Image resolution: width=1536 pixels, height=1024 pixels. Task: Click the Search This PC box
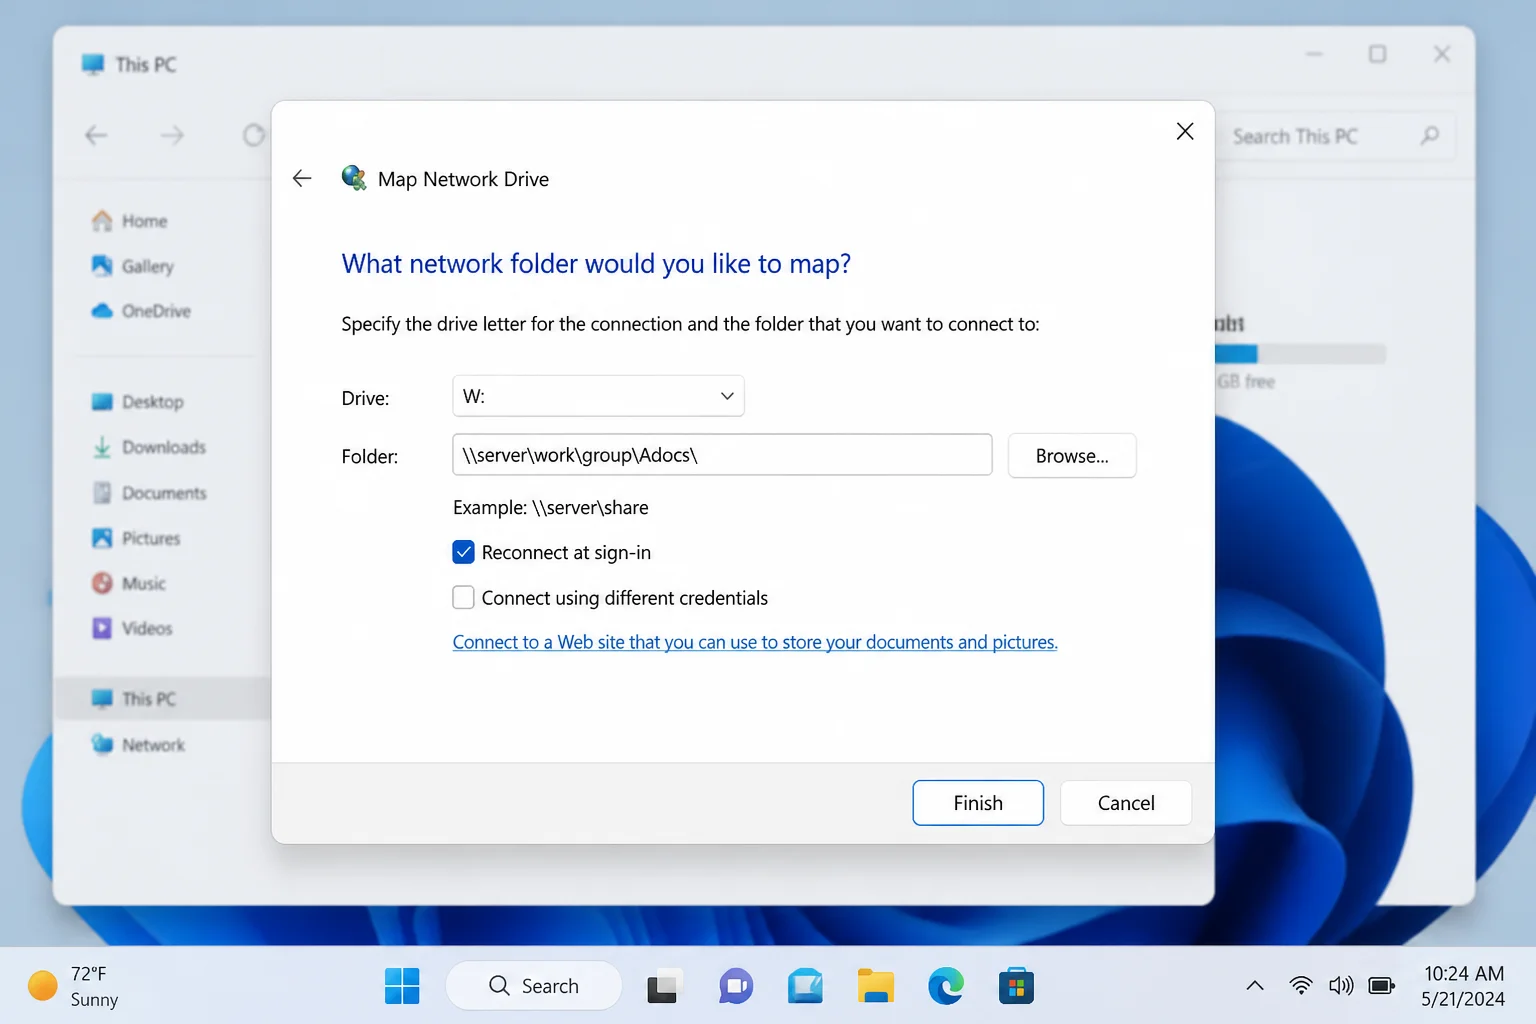[x=1335, y=136]
